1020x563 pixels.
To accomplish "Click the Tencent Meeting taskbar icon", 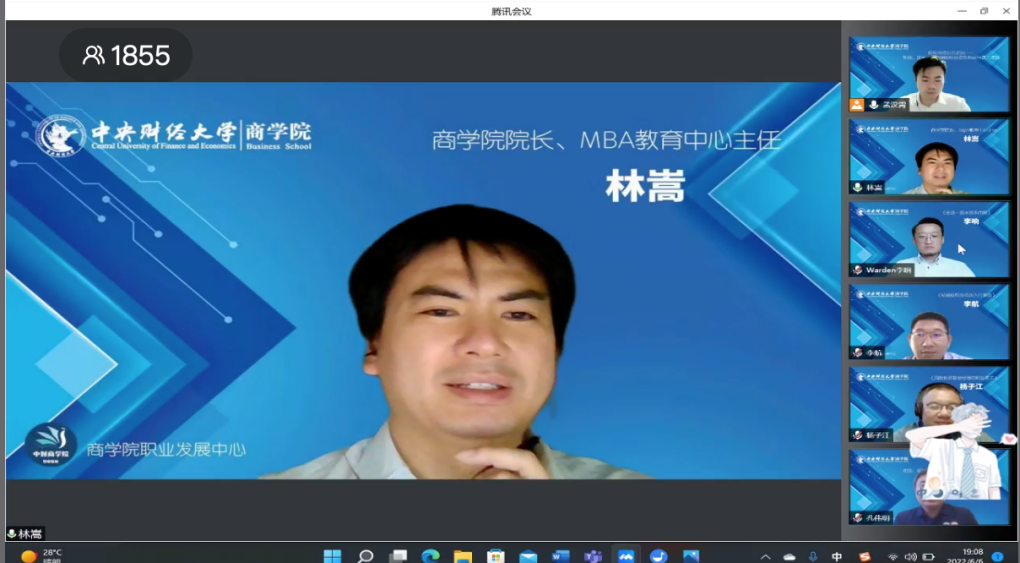I will 626,556.
